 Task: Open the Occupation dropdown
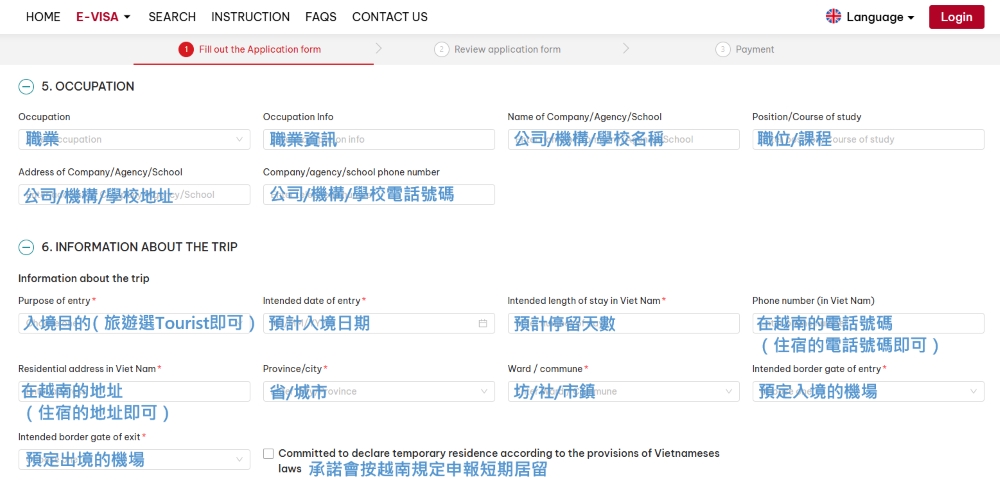tap(134, 140)
